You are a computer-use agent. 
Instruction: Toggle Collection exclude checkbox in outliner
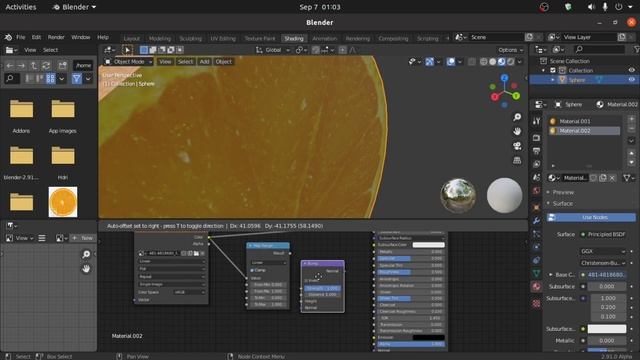pyautogui.click(x=553, y=70)
